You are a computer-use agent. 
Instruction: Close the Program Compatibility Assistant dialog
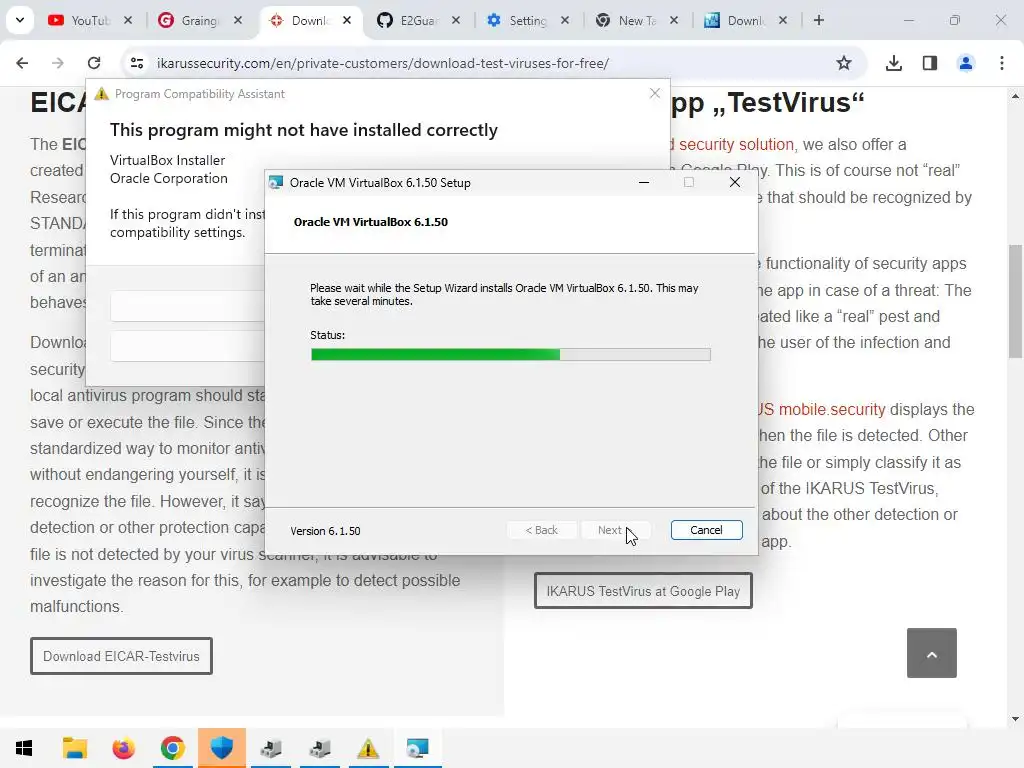[x=655, y=93]
